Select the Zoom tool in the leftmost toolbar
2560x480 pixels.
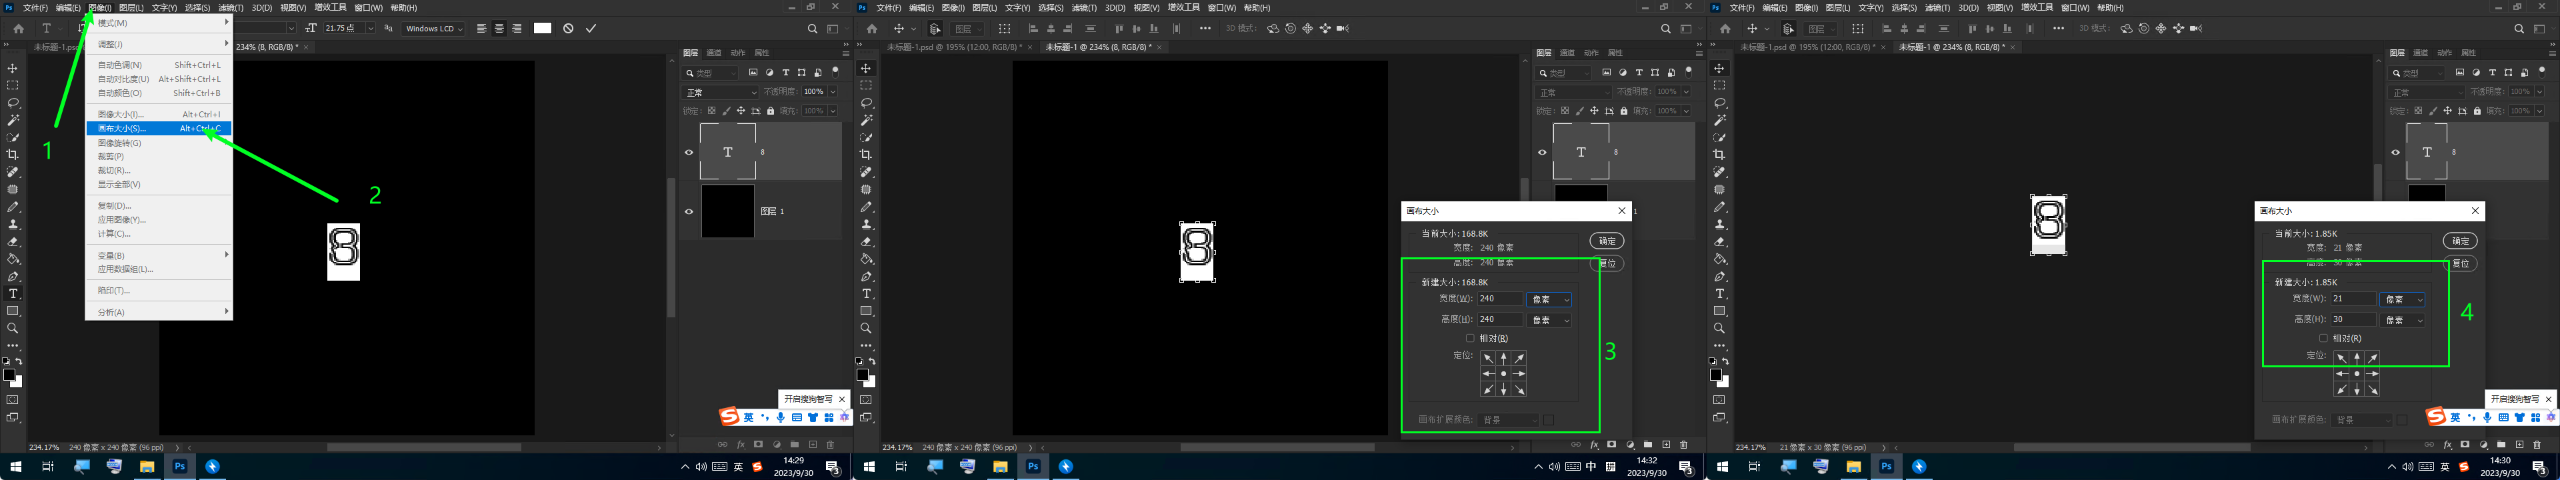(x=13, y=328)
